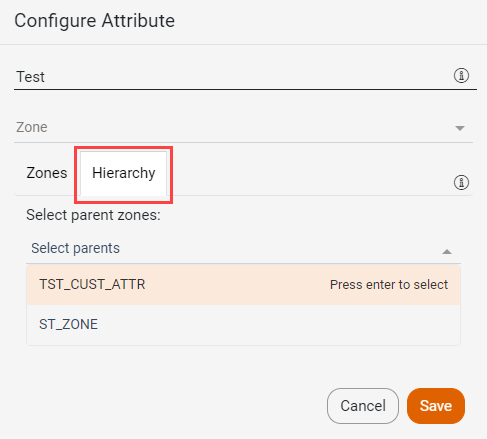Screen dimensions: 487x439
Task: Save the attribute configuration
Action: [x=436, y=406]
